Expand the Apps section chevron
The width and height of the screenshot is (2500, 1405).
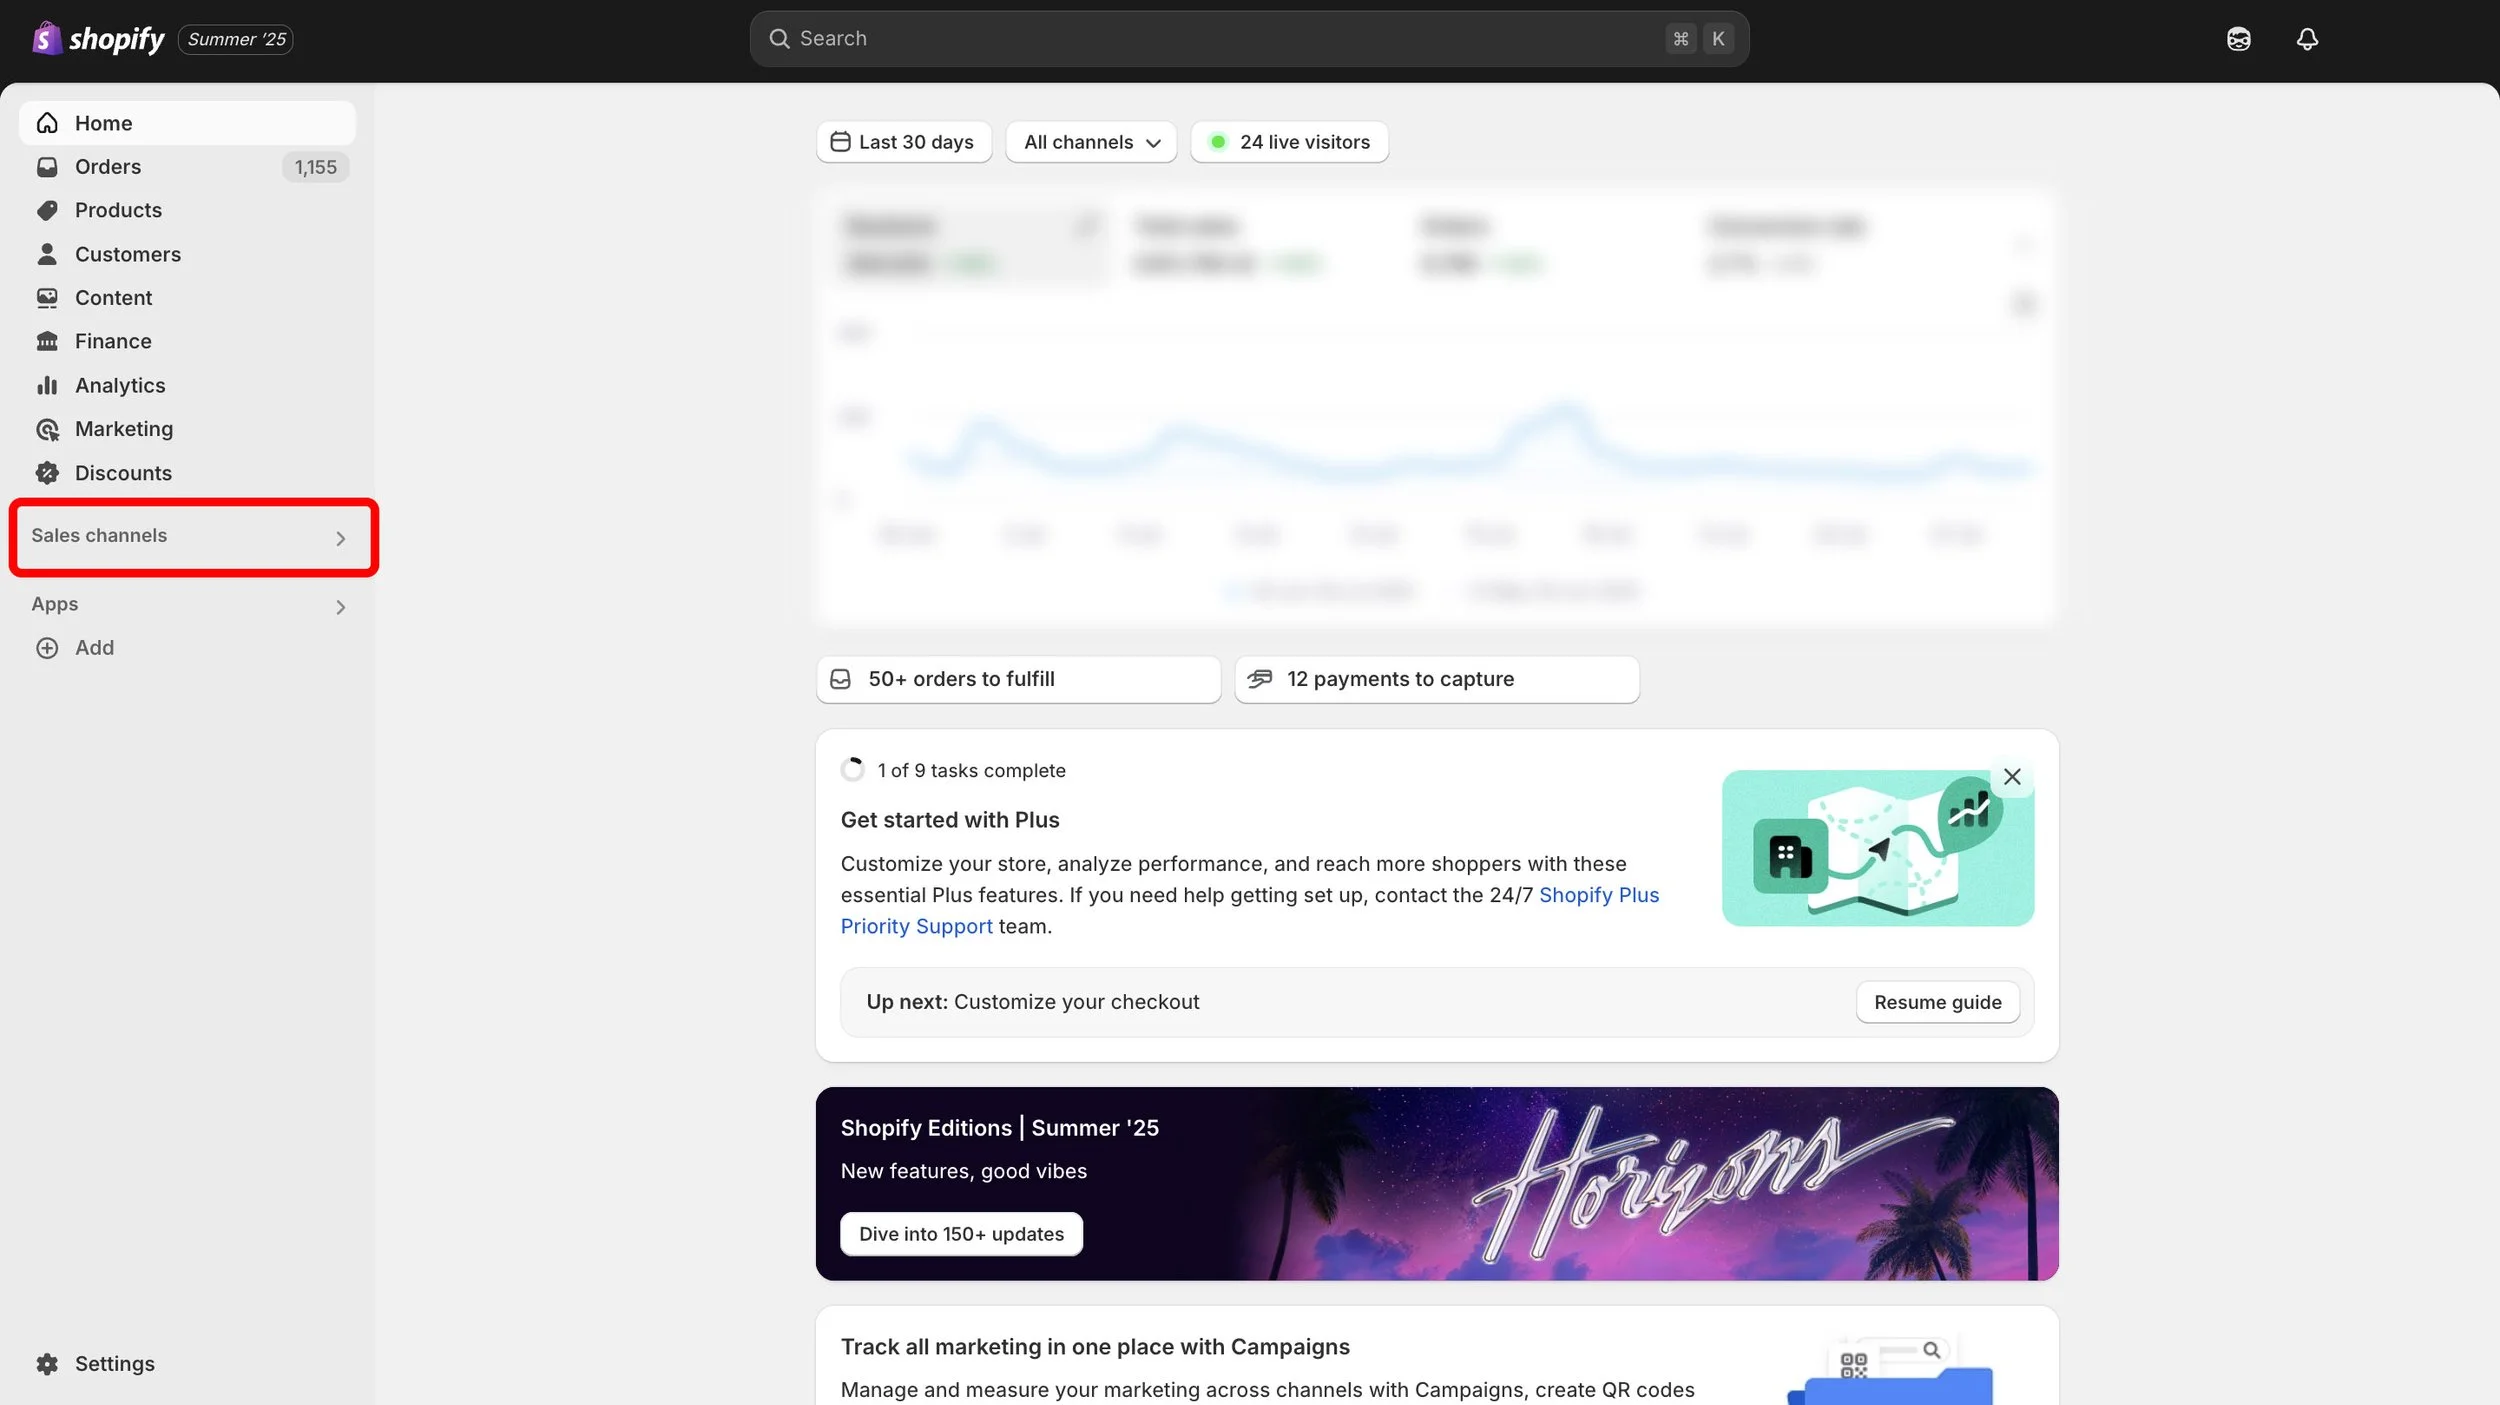tap(340, 607)
